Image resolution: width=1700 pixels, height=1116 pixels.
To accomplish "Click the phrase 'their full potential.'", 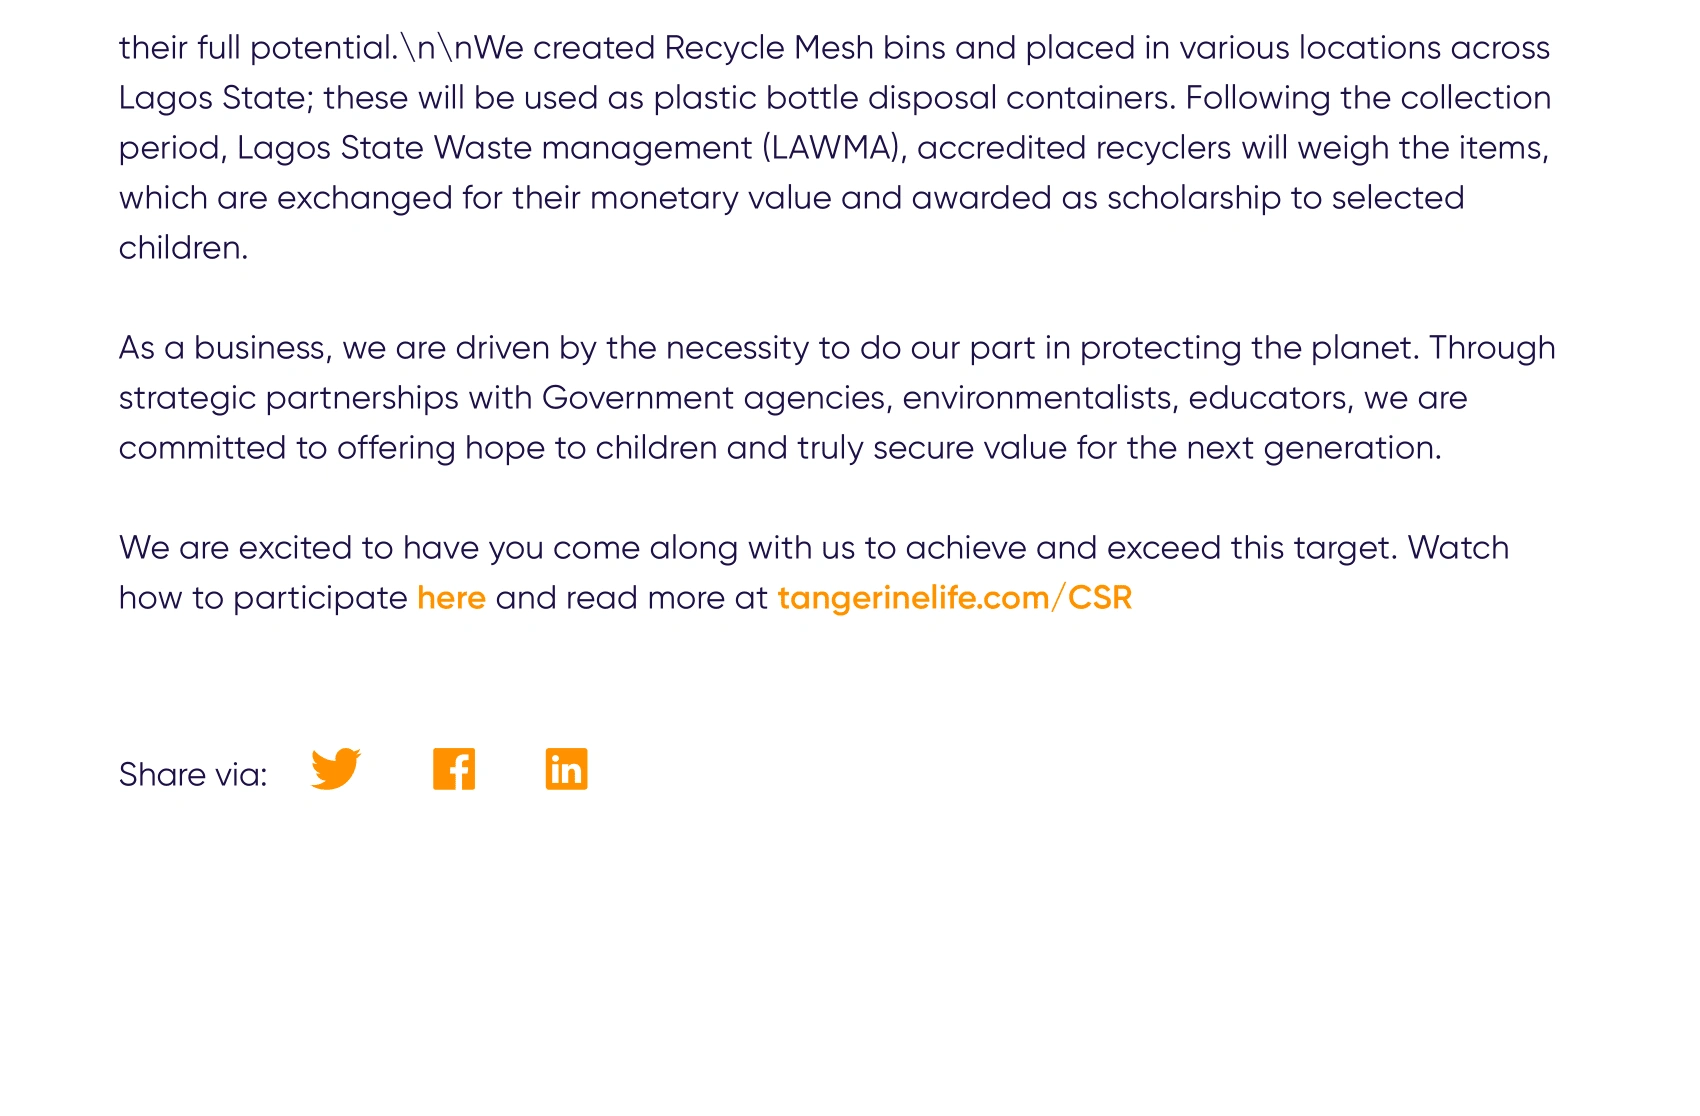I will coord(259,48).
